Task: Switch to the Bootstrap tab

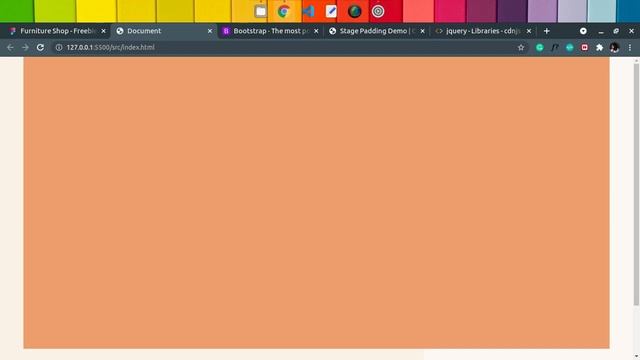Action: (x=270, y=31)
